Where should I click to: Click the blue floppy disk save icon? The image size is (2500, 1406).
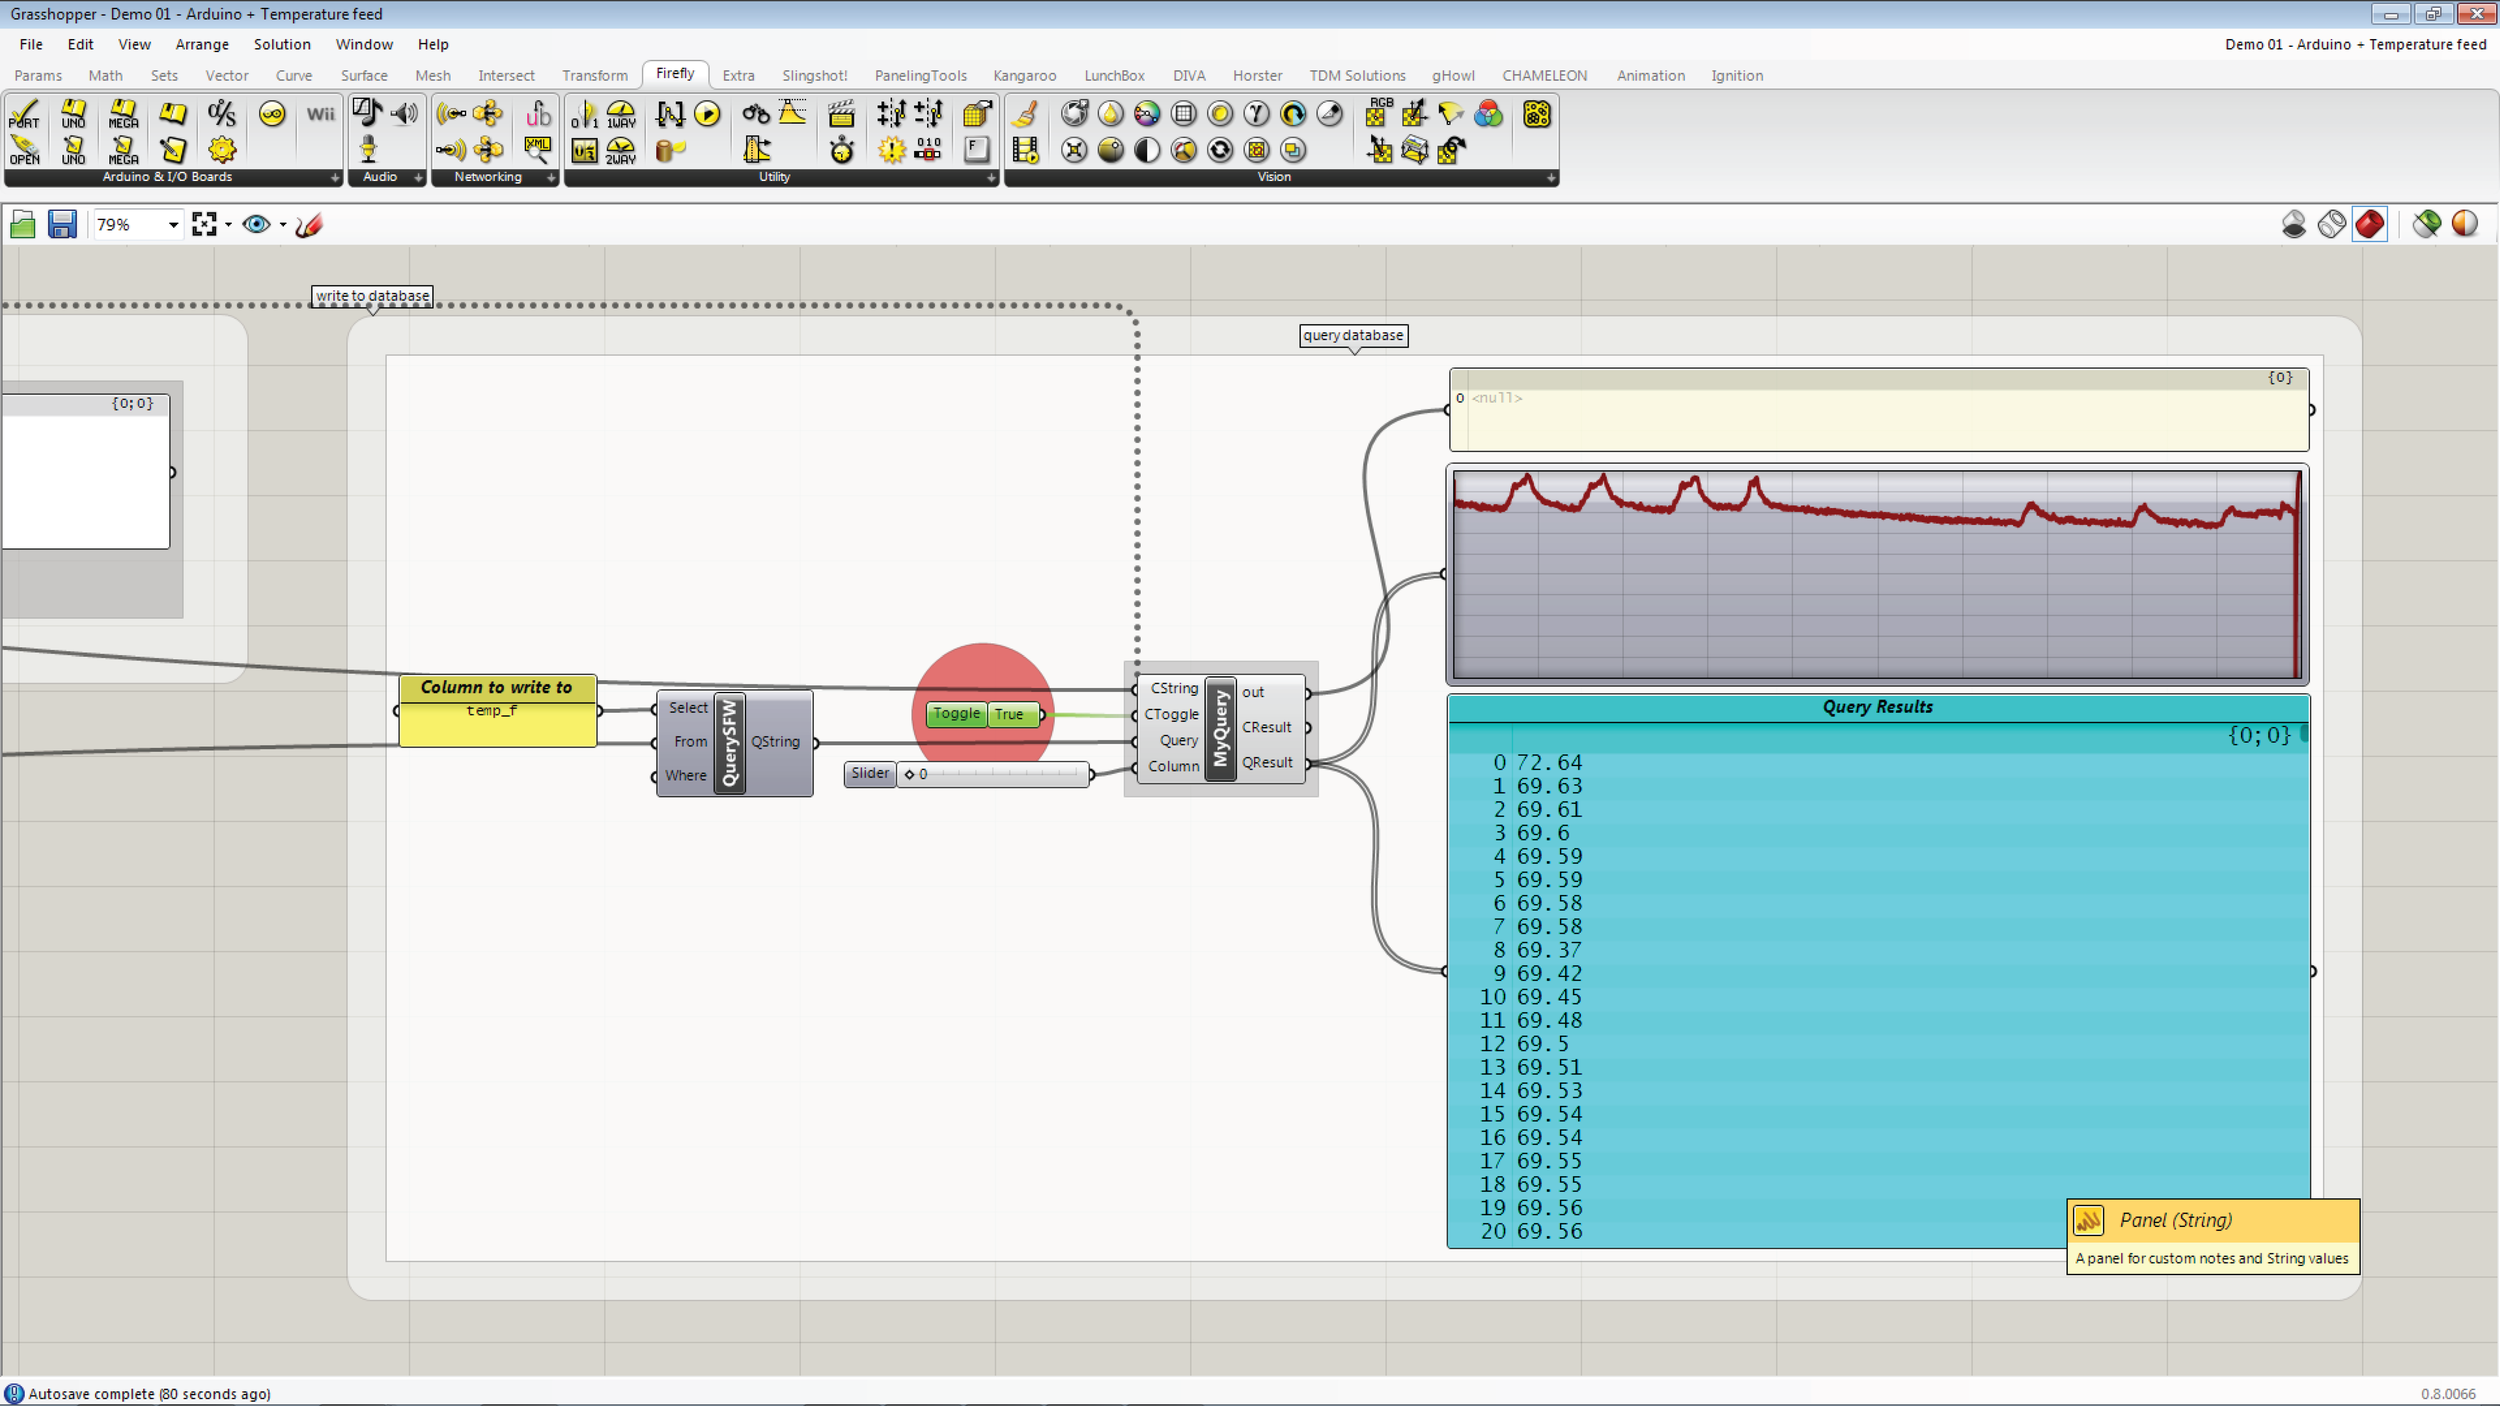[62, 224]
